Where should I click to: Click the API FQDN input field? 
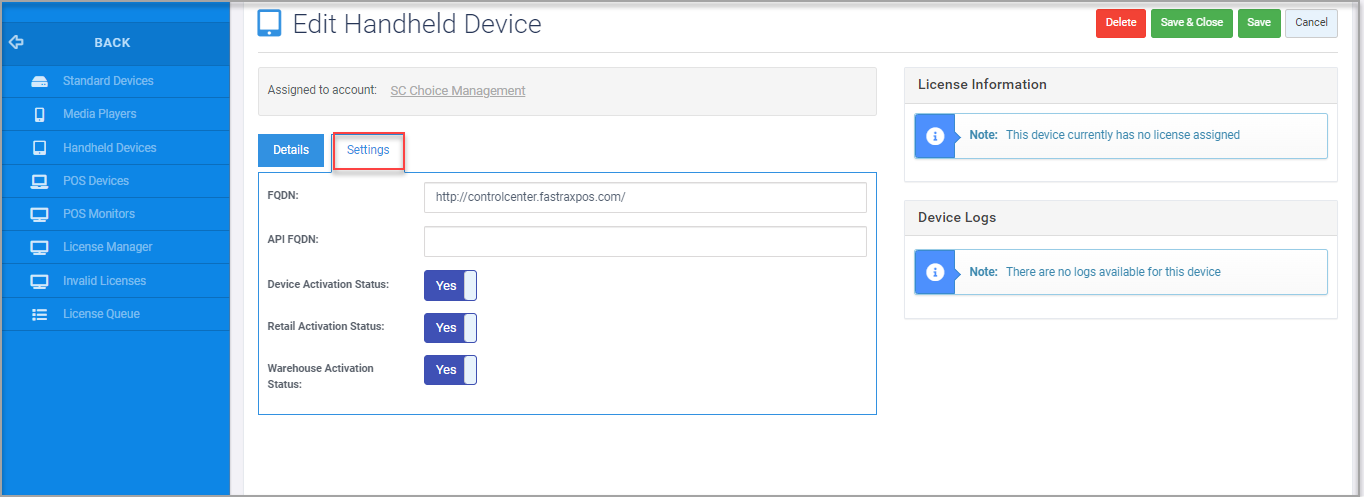point(645,242)
